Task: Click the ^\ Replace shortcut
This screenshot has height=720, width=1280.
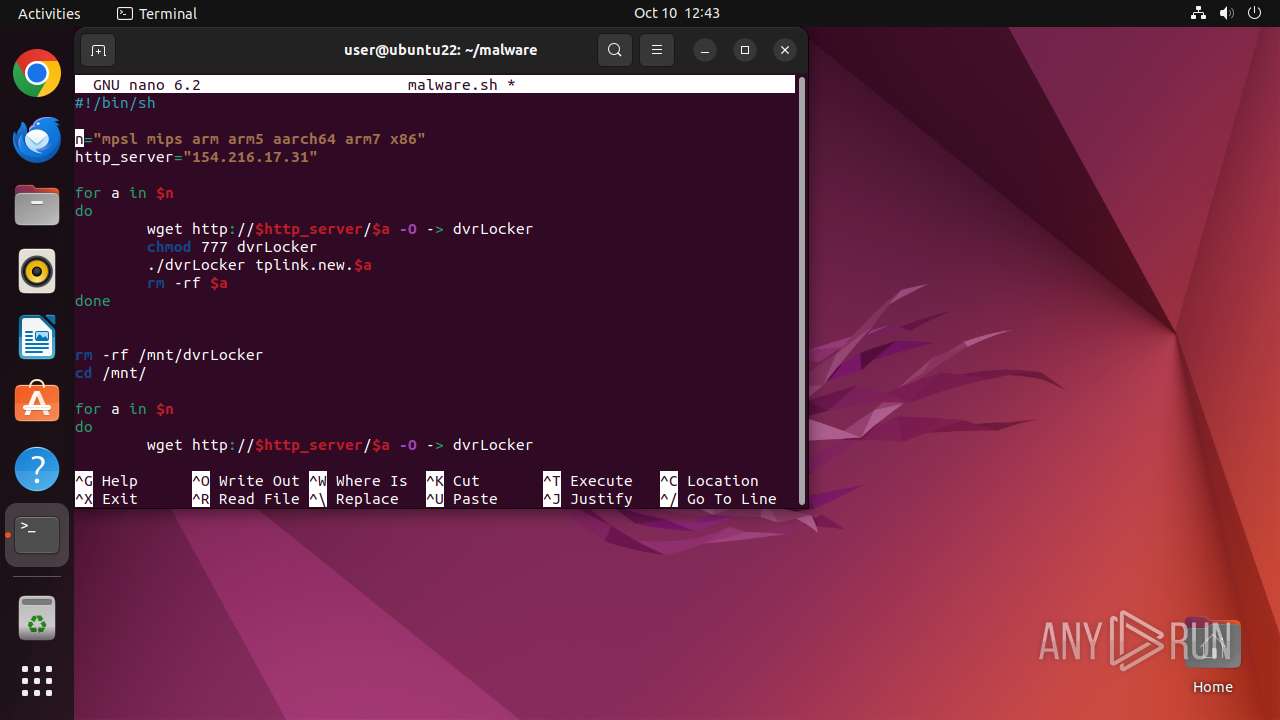Action: (x=354, y=499)
